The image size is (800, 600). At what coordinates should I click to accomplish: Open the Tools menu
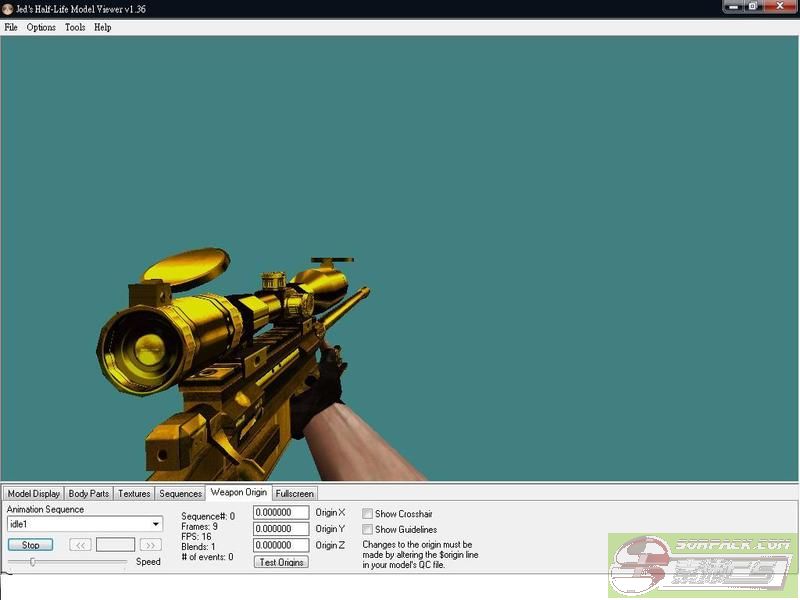coord(75,27)
